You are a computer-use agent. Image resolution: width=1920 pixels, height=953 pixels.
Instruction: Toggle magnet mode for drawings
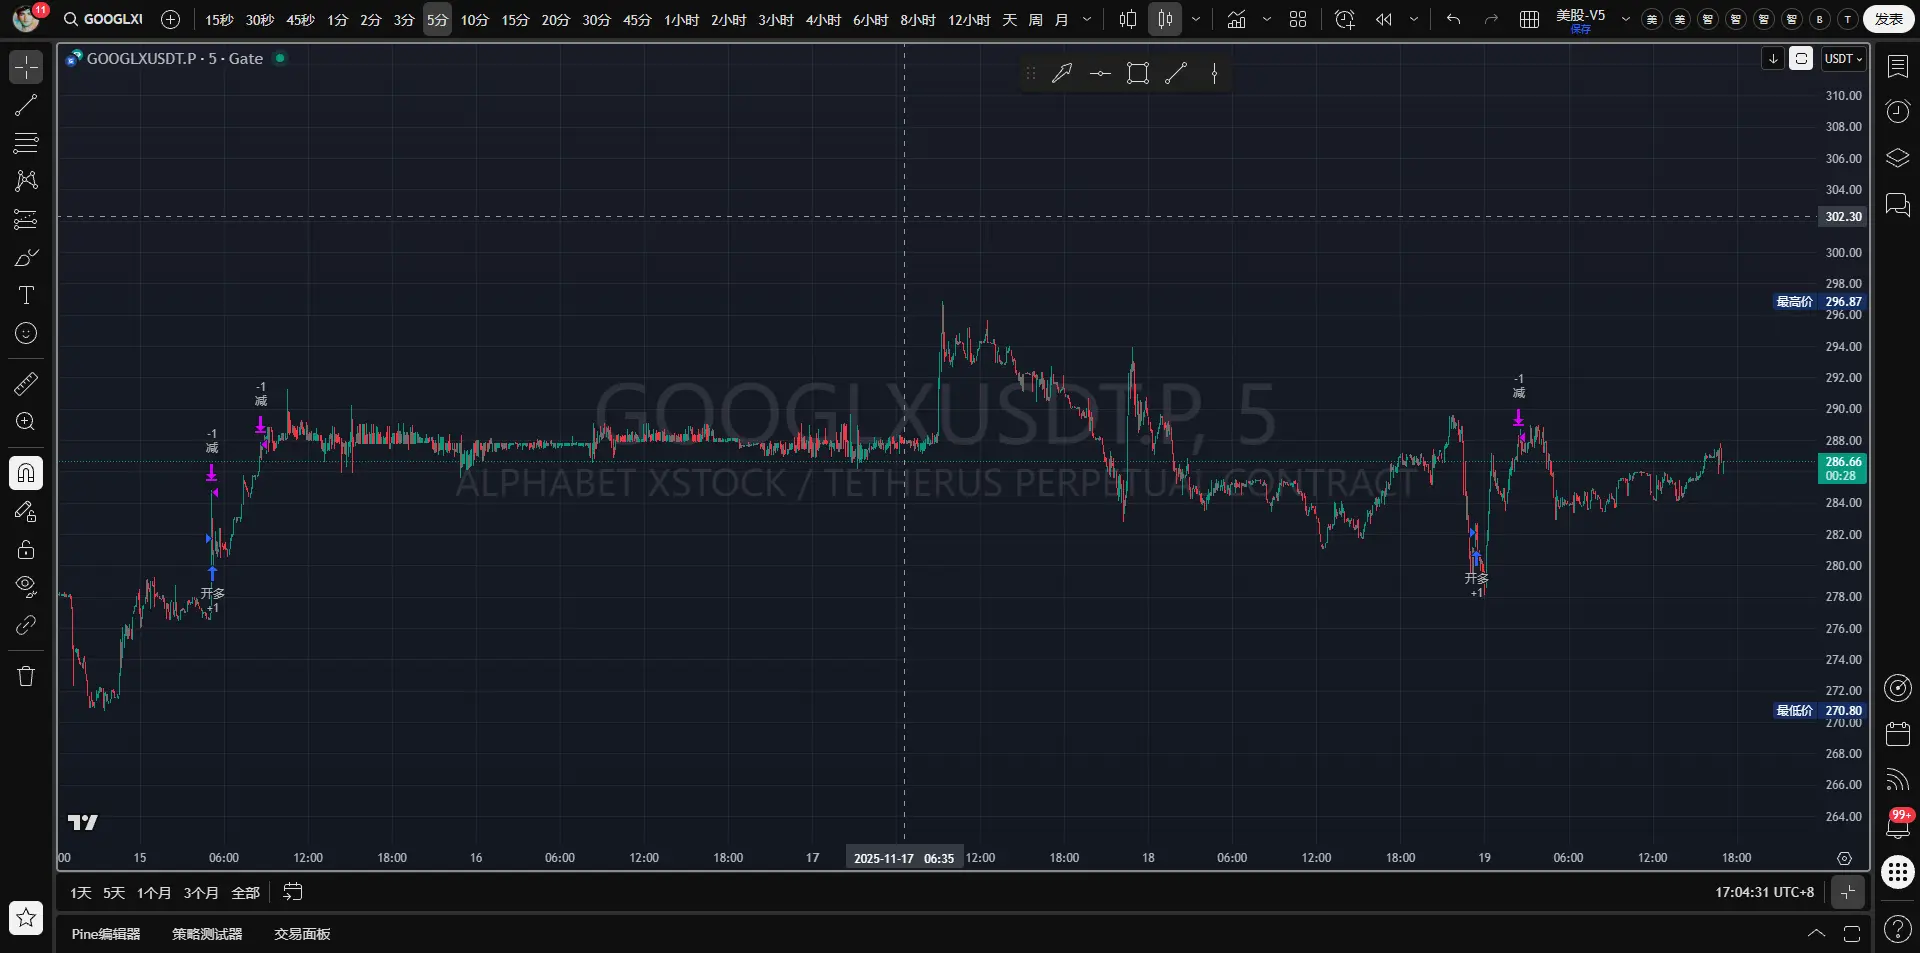point(26,472)
